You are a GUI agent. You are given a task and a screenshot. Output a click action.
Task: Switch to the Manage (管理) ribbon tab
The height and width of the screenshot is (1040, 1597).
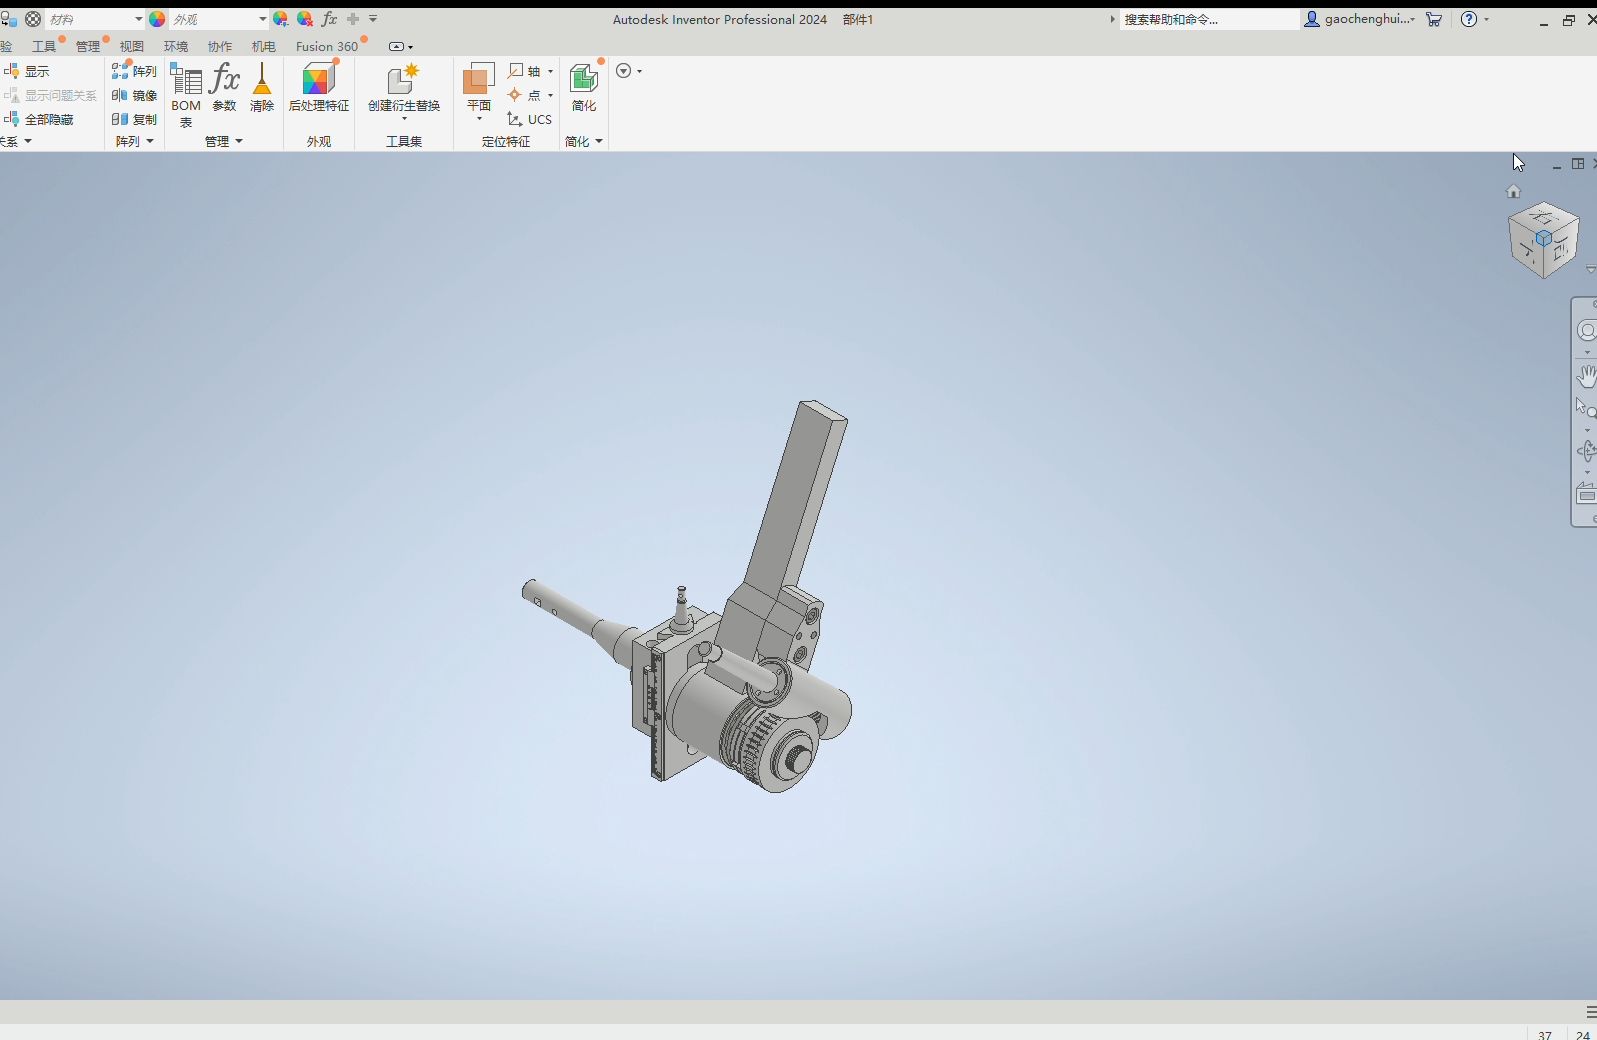(x=88, y=46)
